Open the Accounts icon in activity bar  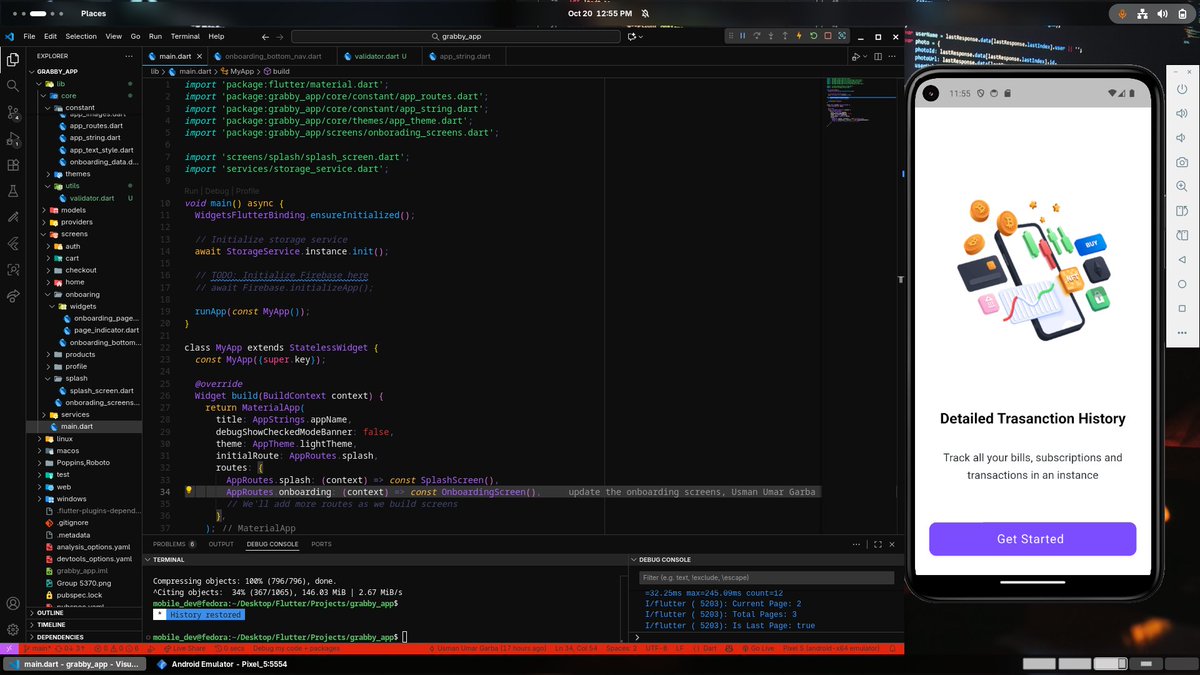tap(13, 604)
